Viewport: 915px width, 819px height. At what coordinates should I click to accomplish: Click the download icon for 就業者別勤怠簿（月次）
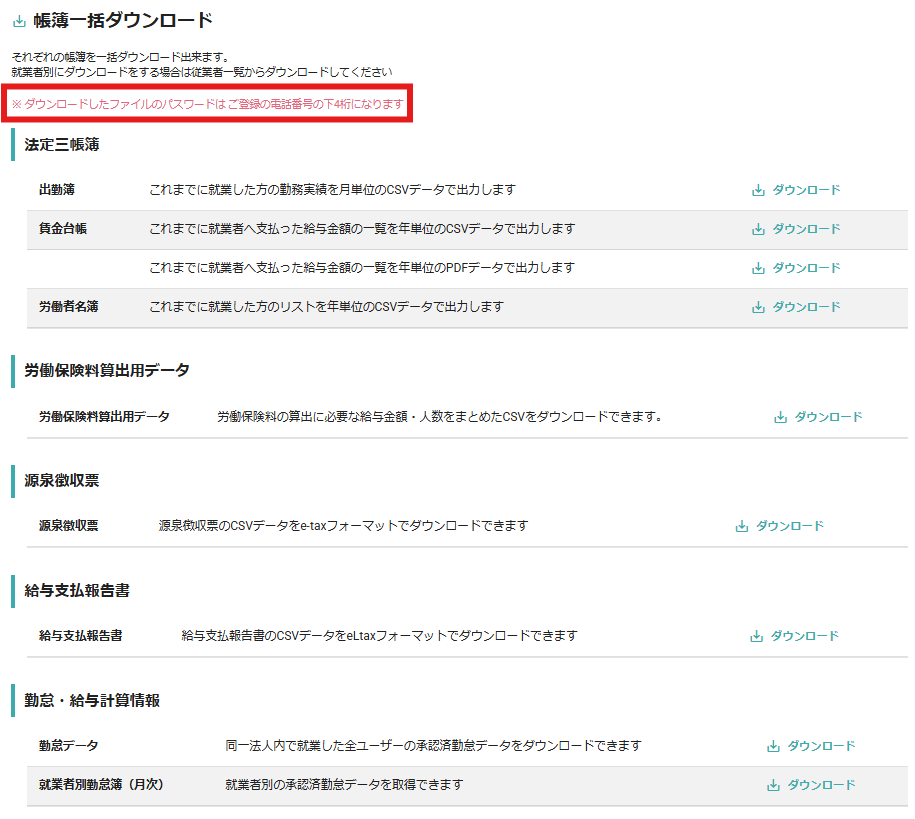click(773, 785)
